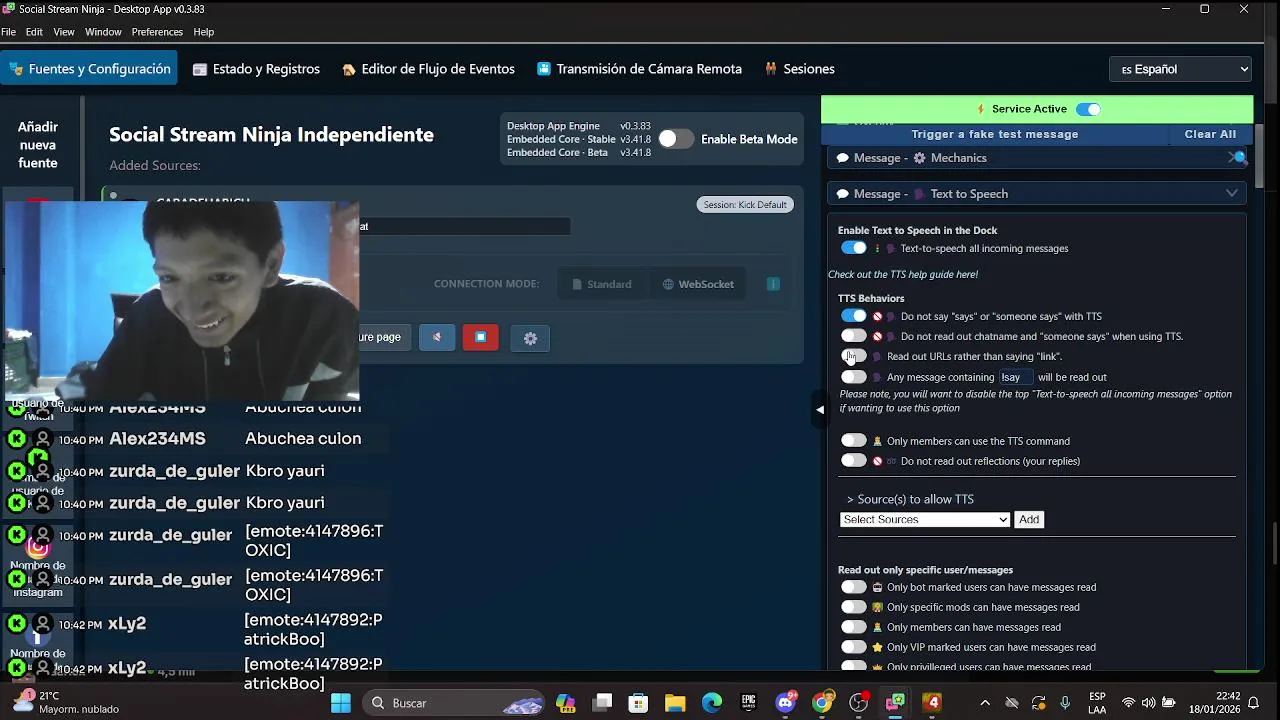
Task: Open Google Chrome from taskbar
Action: [822, 703]
